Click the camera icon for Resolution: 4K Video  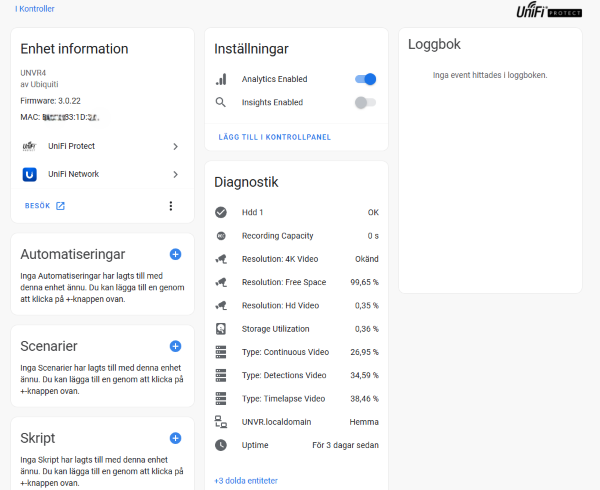[x=221, y=259]
